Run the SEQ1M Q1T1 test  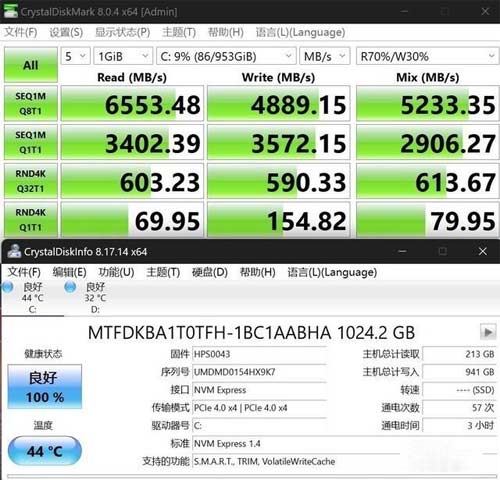pos(31,142)
